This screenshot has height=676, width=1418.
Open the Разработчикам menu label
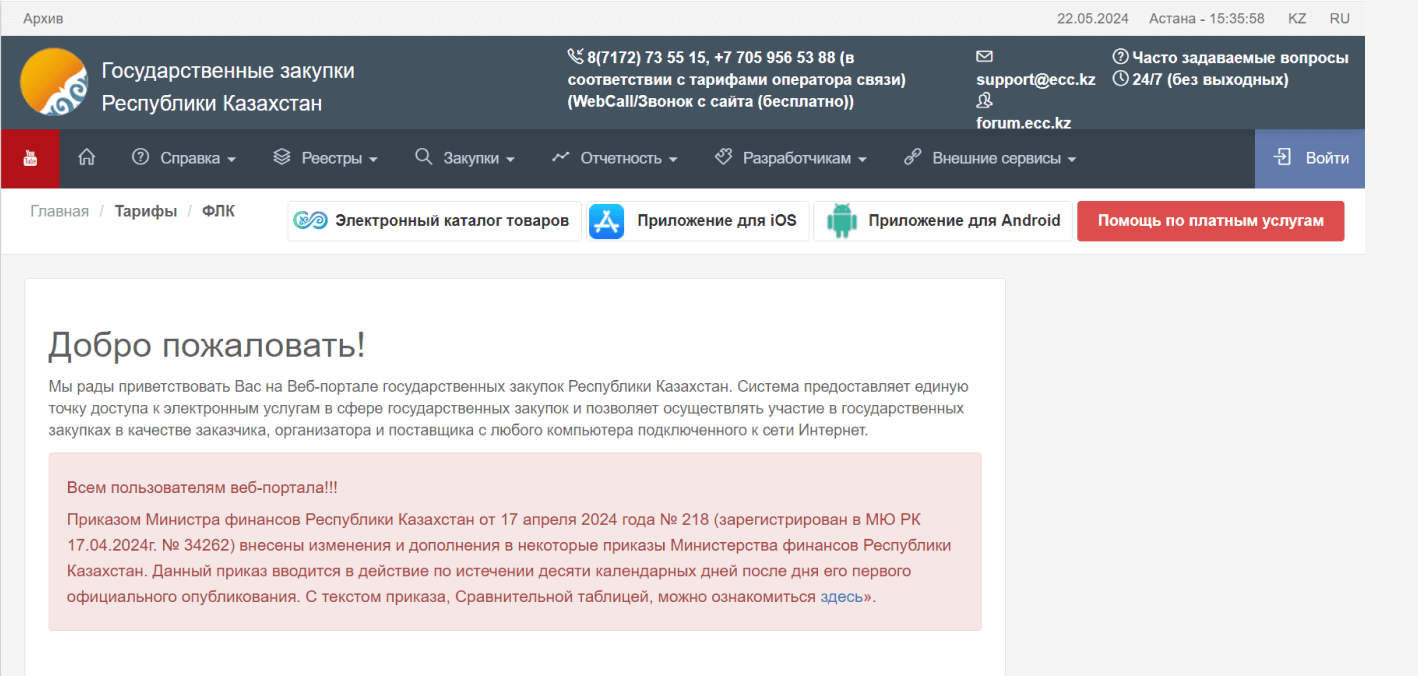pyautogui.click(x=797, y=158)
